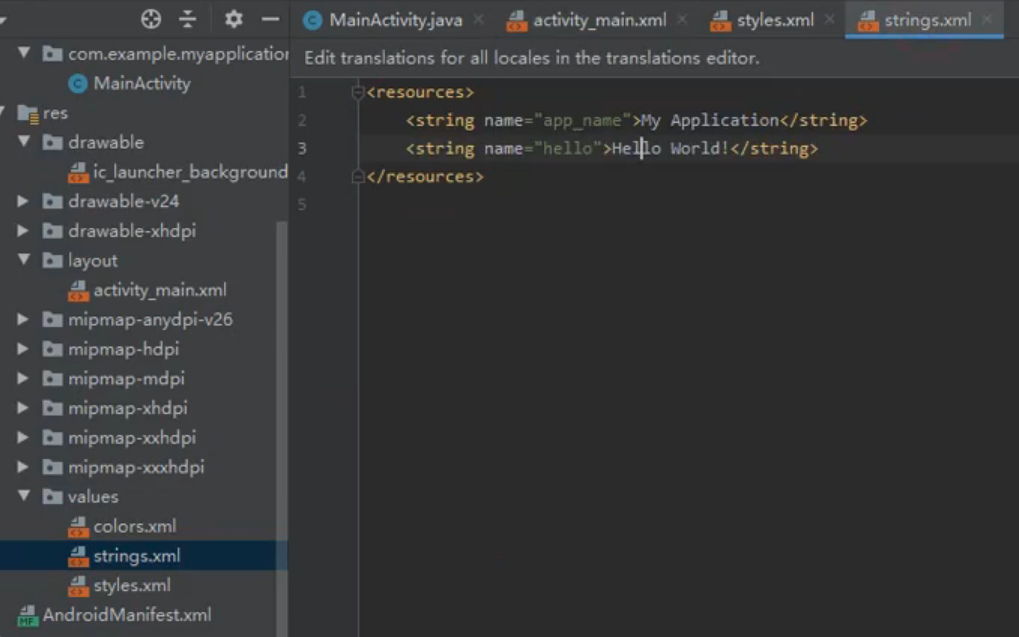The height and width of the screenshot is (637, 1019).
Task: Switch to the styles.xml tab
Action: click(775, 20)
